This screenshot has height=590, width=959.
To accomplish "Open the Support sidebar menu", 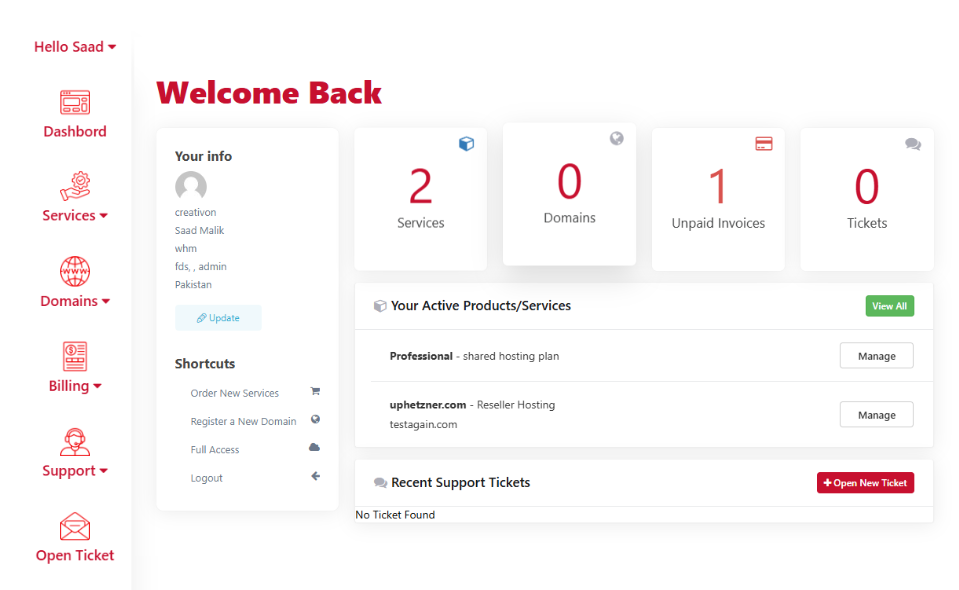I will point(74,470).
